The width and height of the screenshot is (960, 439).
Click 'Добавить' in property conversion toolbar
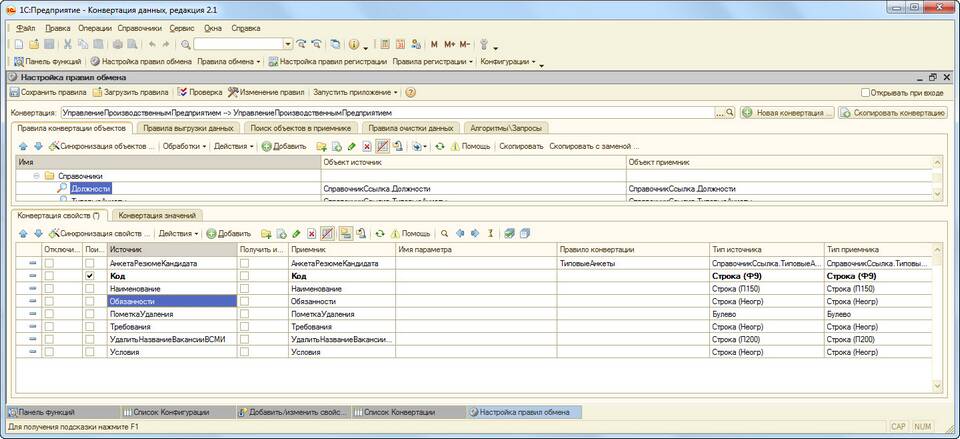pyautogui.click(x=229, y=233)
